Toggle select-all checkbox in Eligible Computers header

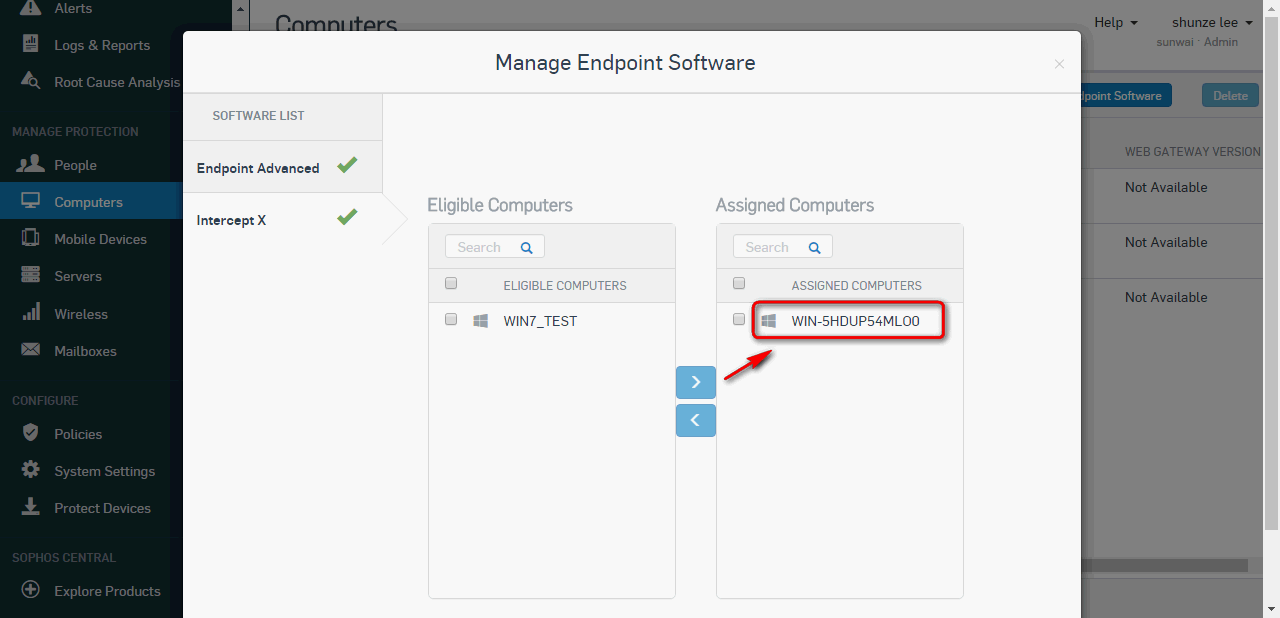[x=451, y=283]
